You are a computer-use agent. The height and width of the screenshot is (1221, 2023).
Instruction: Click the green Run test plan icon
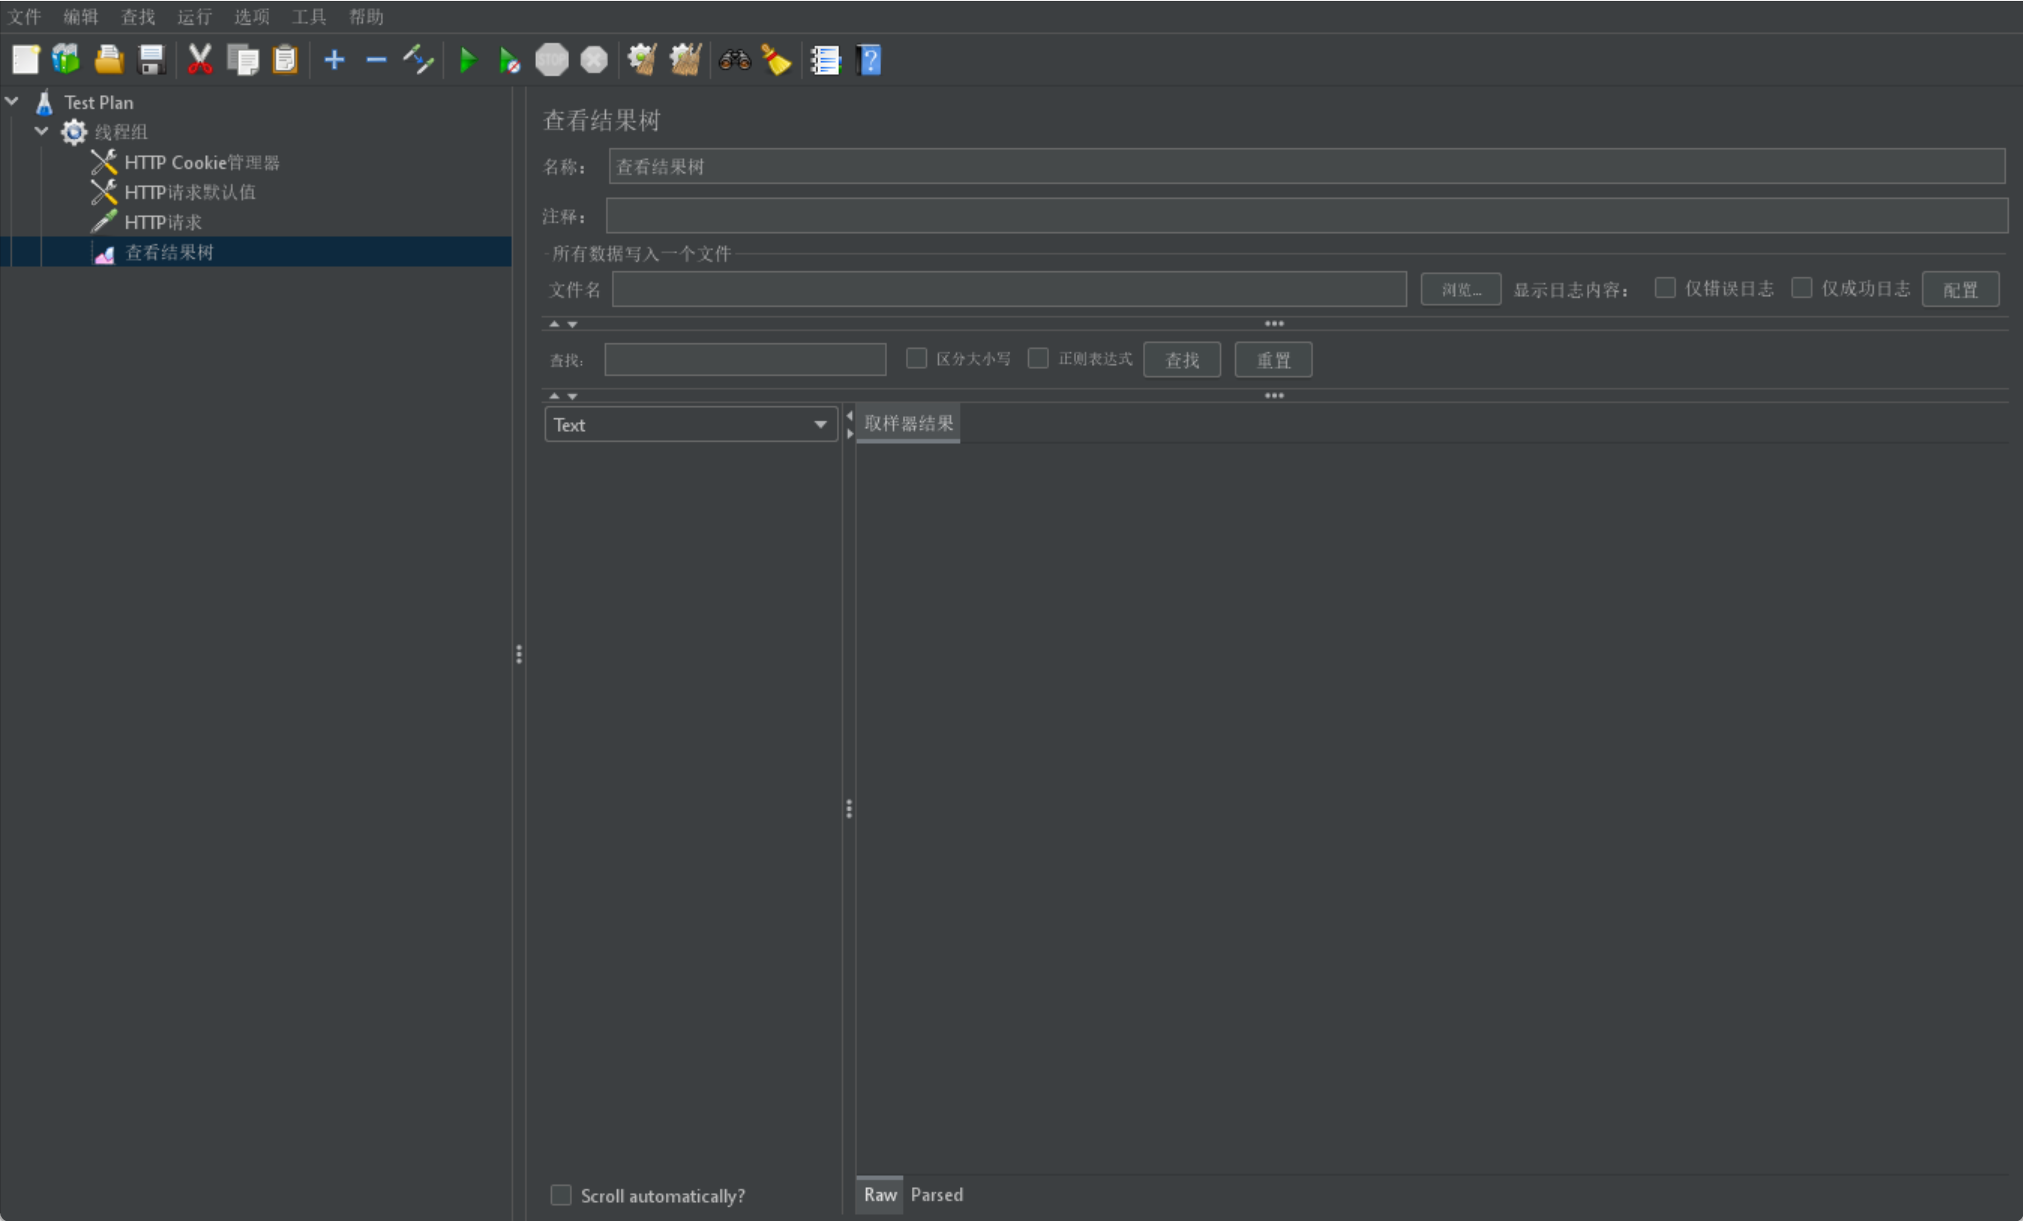coord(467,59)
